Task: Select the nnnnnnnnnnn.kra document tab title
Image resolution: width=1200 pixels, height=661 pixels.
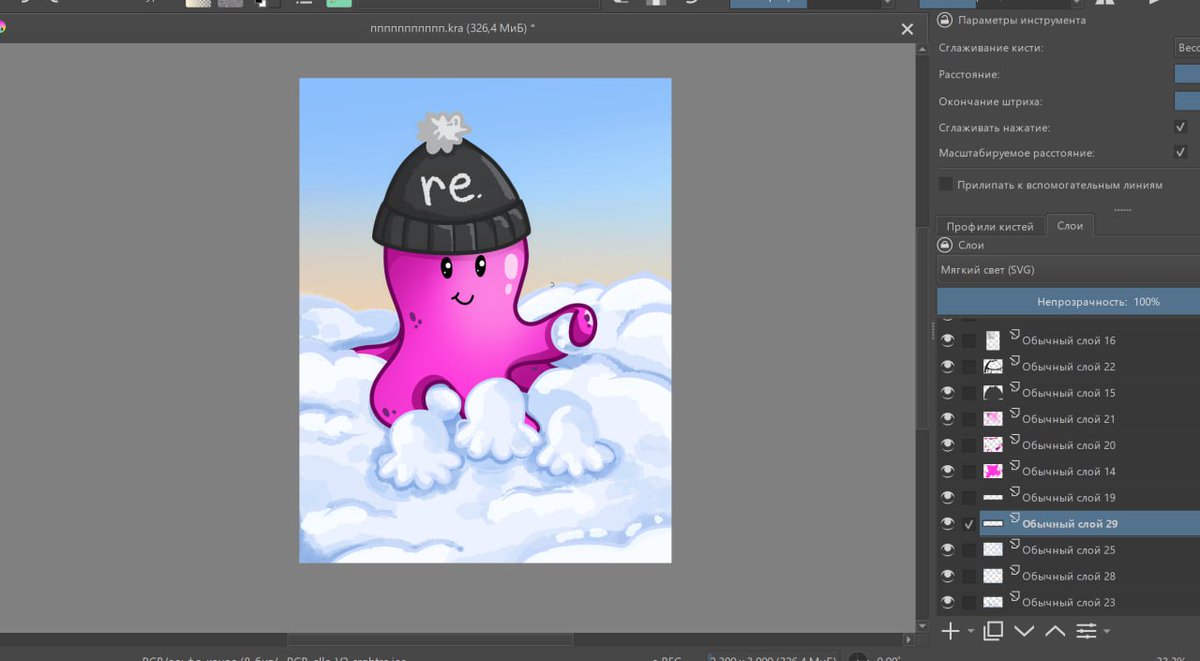Action: [452, 29]
